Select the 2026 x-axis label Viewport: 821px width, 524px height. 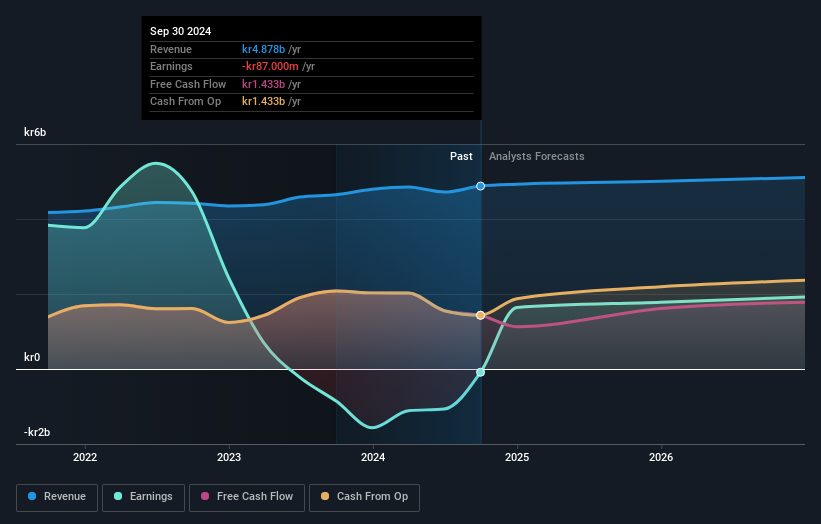coord(661,457)
